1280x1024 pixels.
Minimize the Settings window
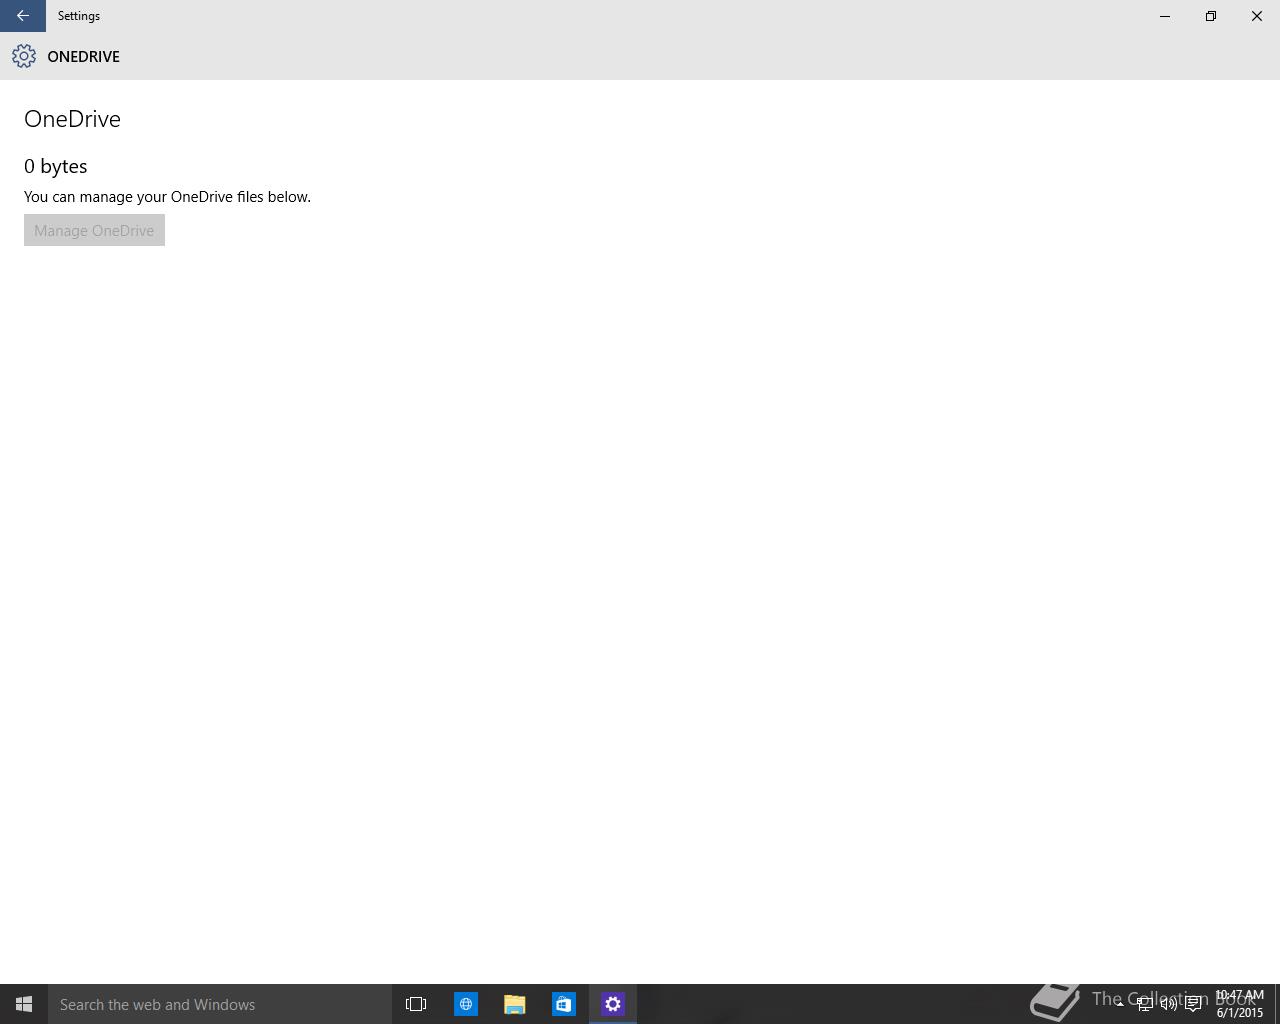(1165, 16)
